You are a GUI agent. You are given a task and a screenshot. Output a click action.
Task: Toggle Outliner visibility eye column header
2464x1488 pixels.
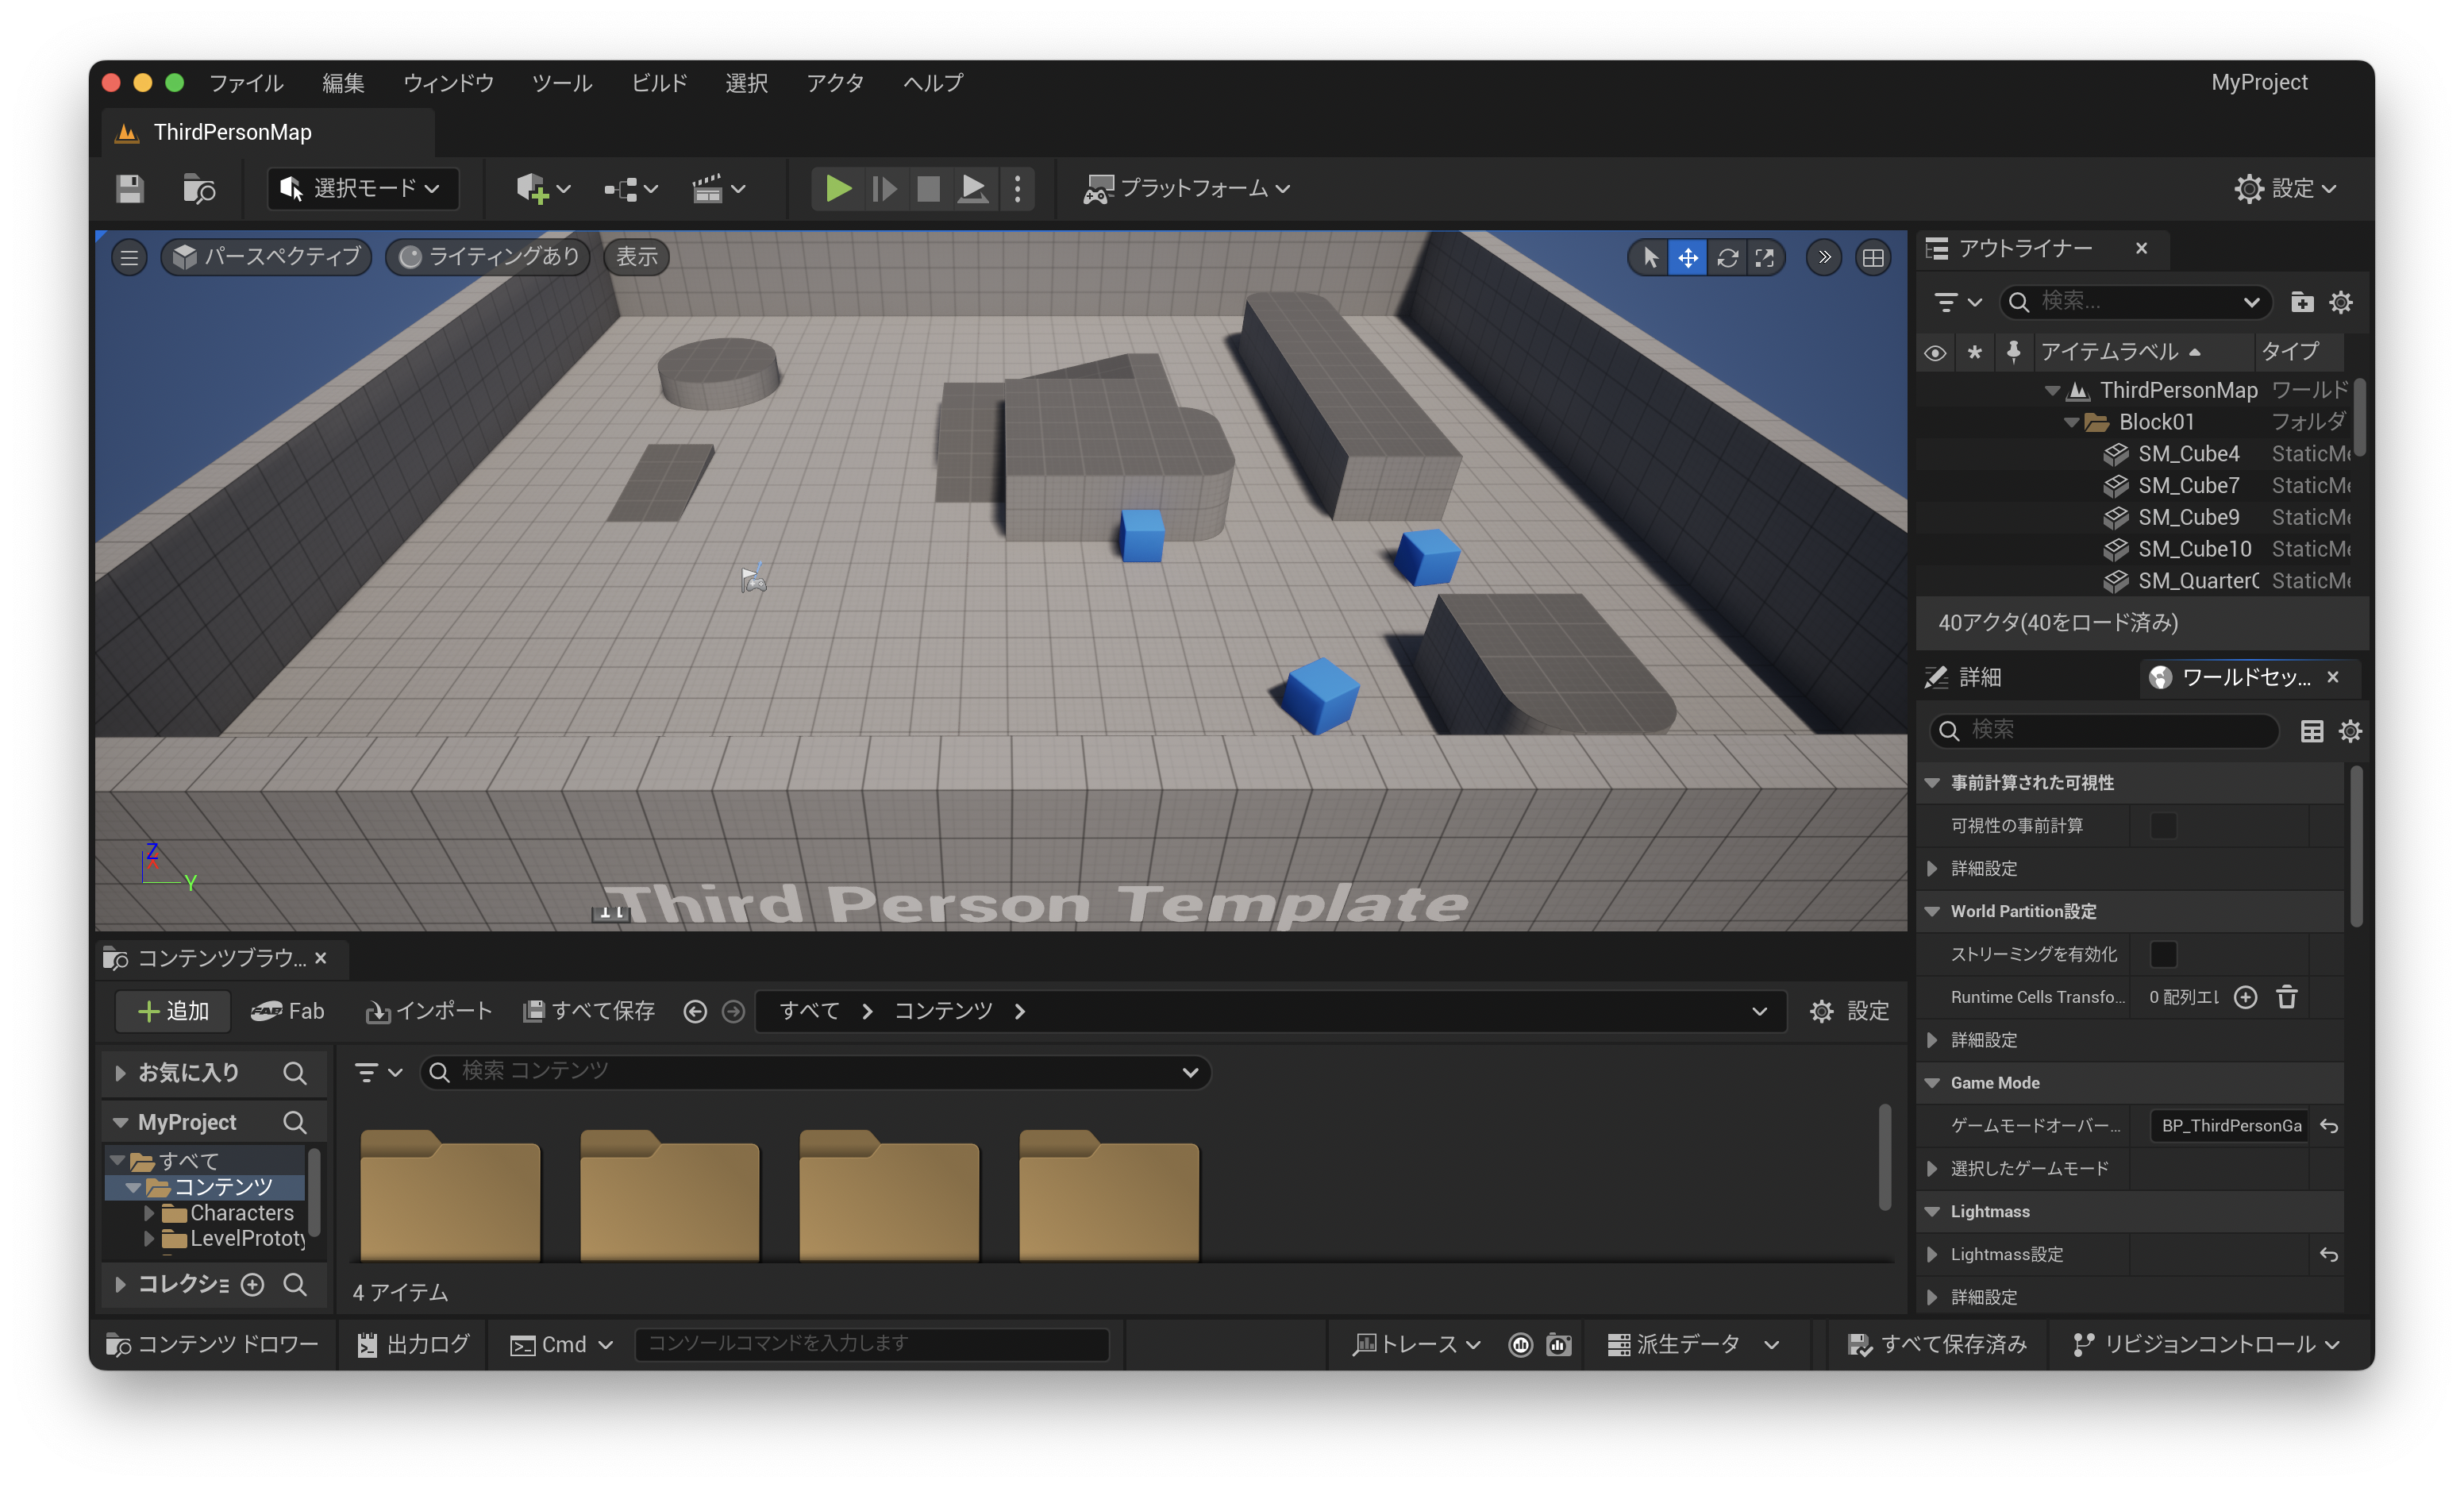click(1935, 352)
